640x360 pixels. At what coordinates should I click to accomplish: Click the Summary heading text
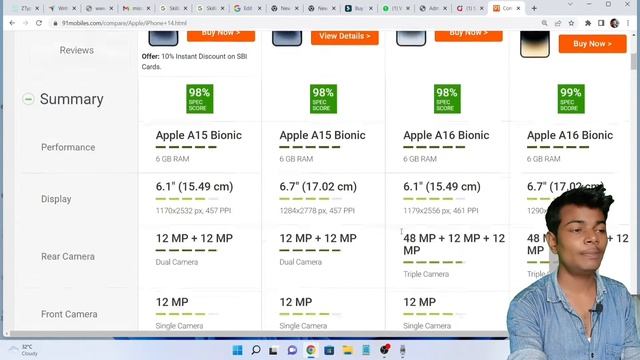click(x=72, y=99)
